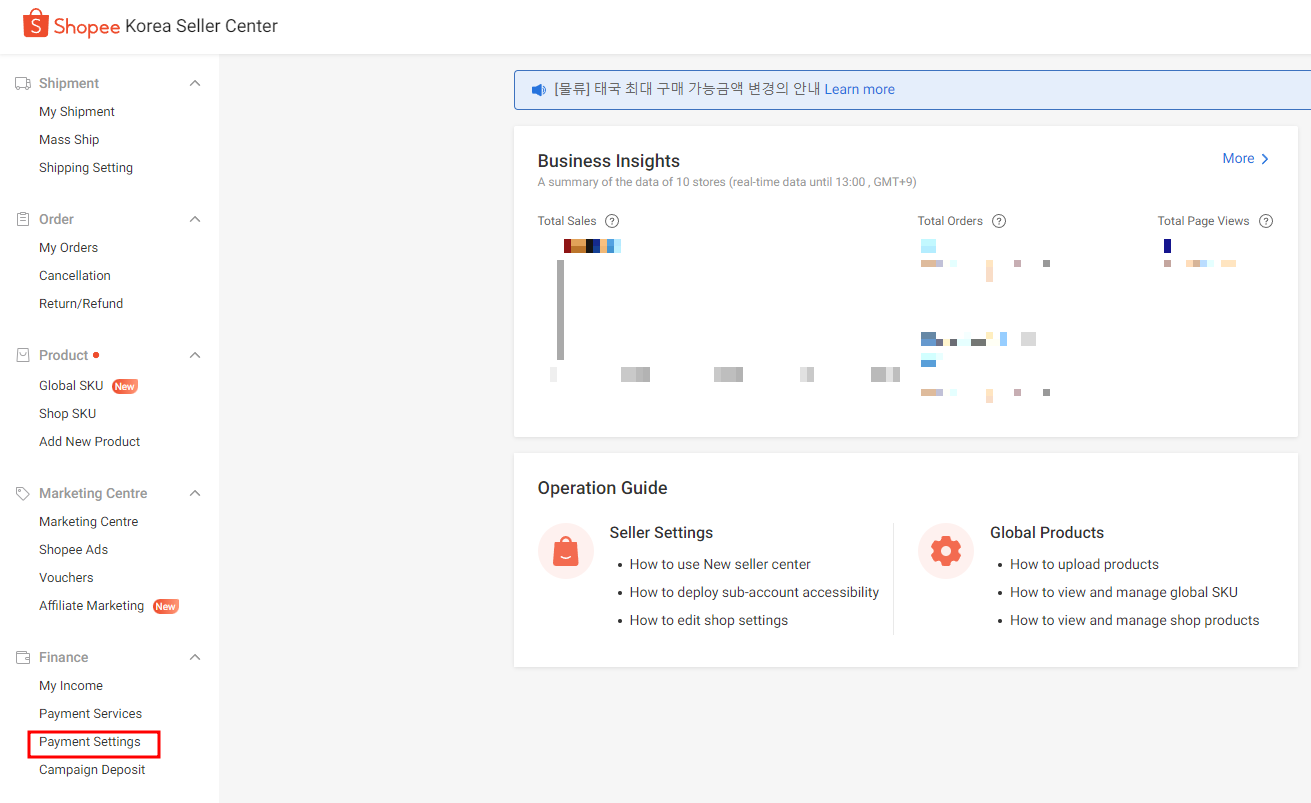Viewport: 1311px width, 803px height.
Task: Open How to upload products guide
Action: [x=1084, y=564]
